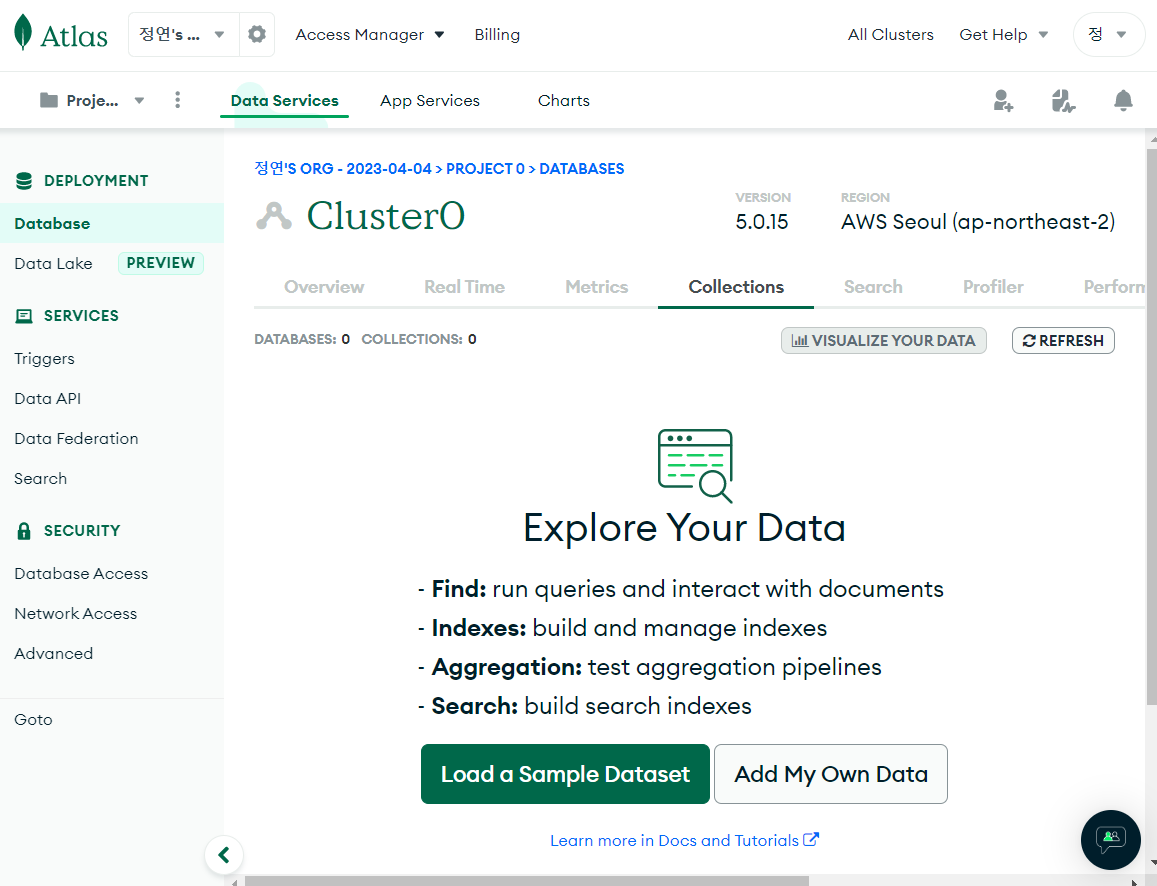
Task: Select Database in the sidebar
Action: (112, 224)
